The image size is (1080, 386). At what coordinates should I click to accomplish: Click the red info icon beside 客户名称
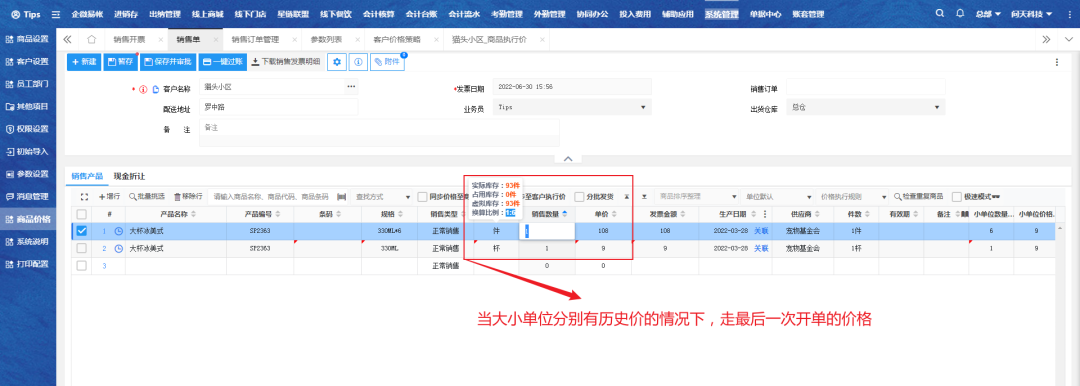coord(143,89)
